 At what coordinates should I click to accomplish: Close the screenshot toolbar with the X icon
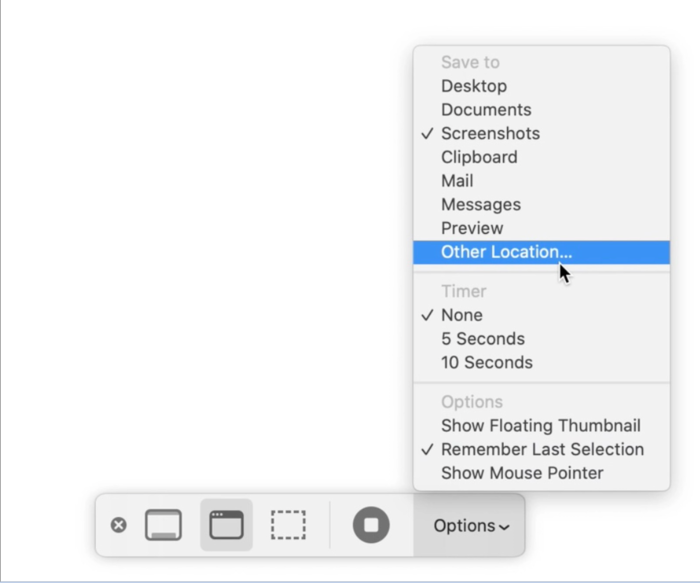pos(118,525)
